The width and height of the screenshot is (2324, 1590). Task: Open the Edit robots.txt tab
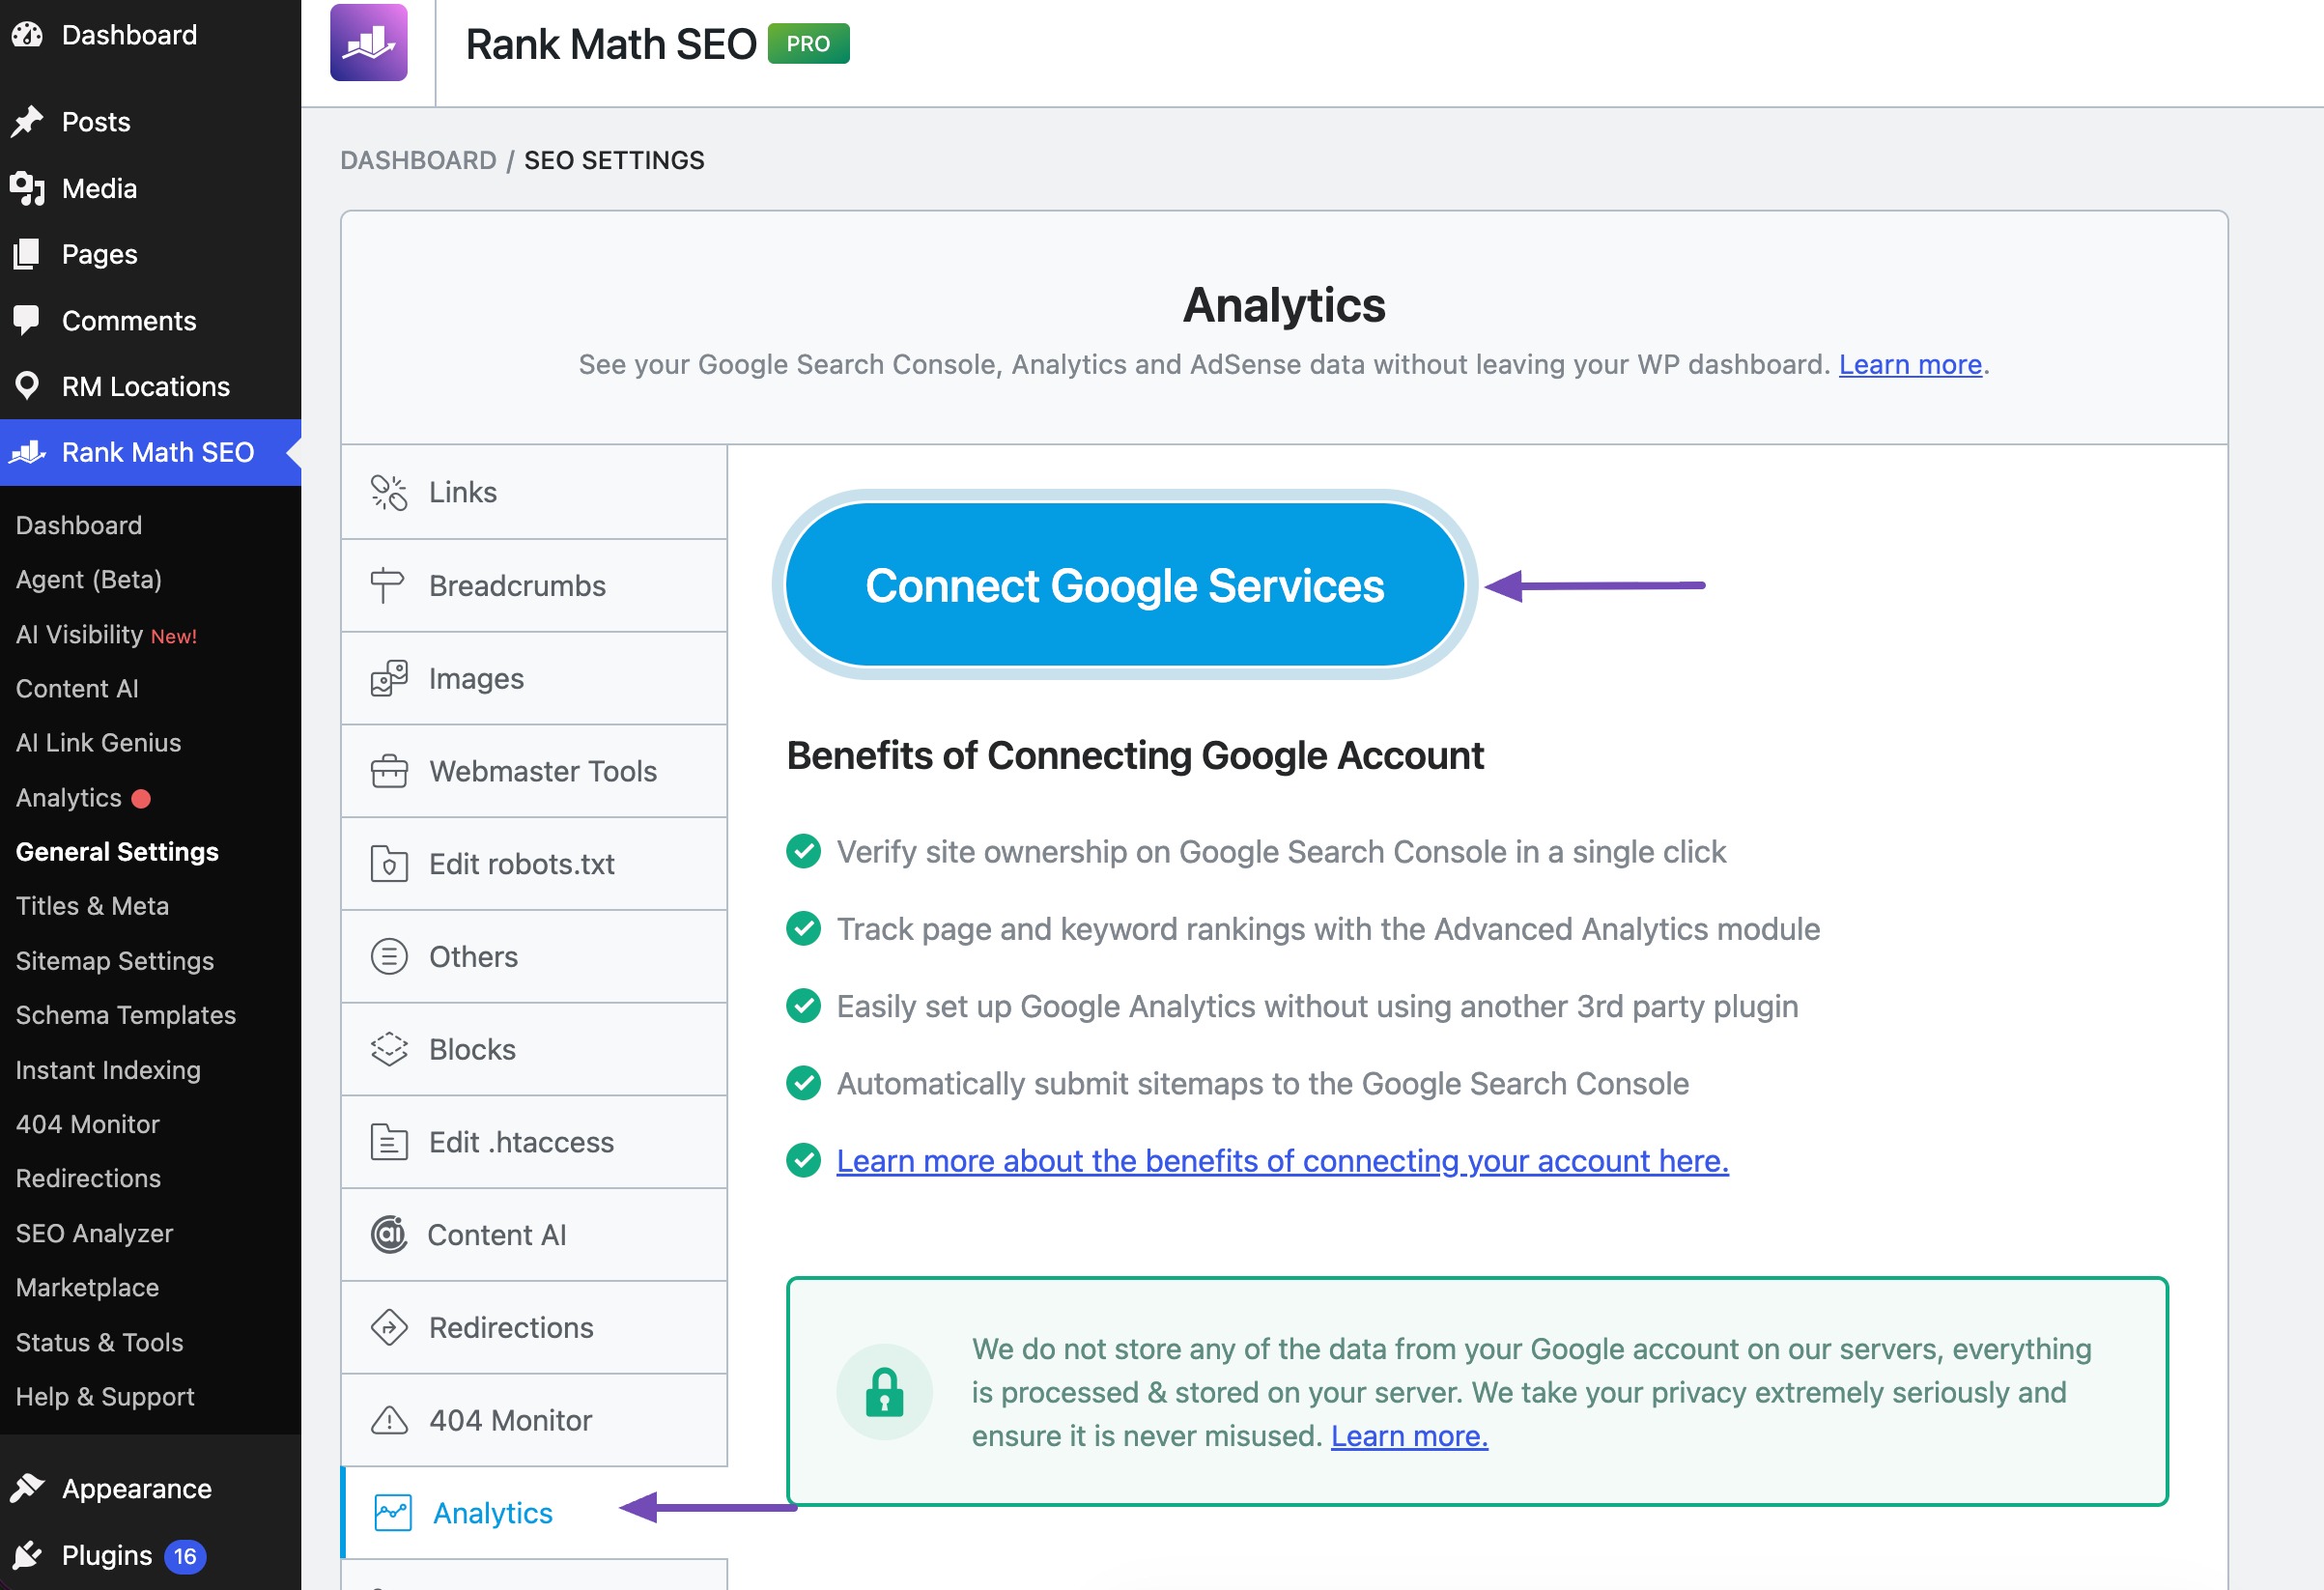(x=534, y=864)
